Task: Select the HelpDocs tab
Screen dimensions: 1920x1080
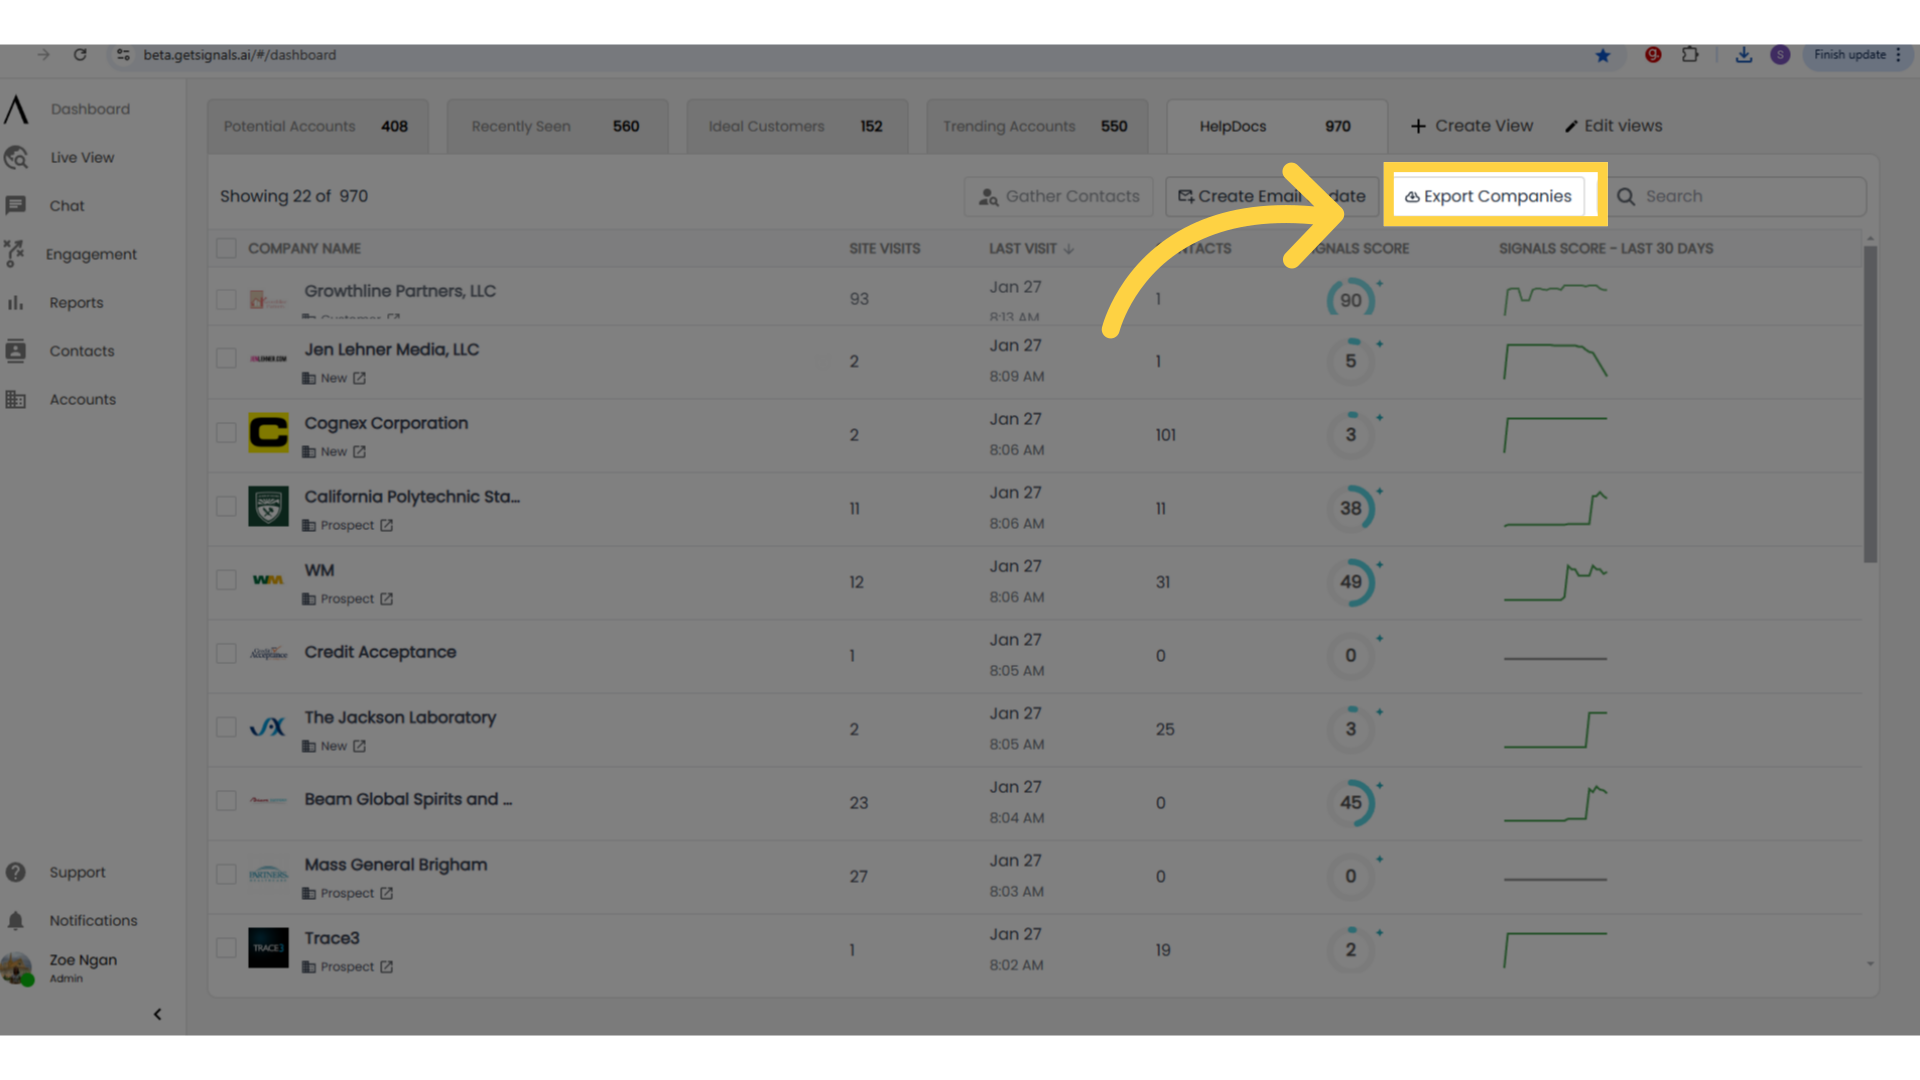Action: coord(1277,126)
